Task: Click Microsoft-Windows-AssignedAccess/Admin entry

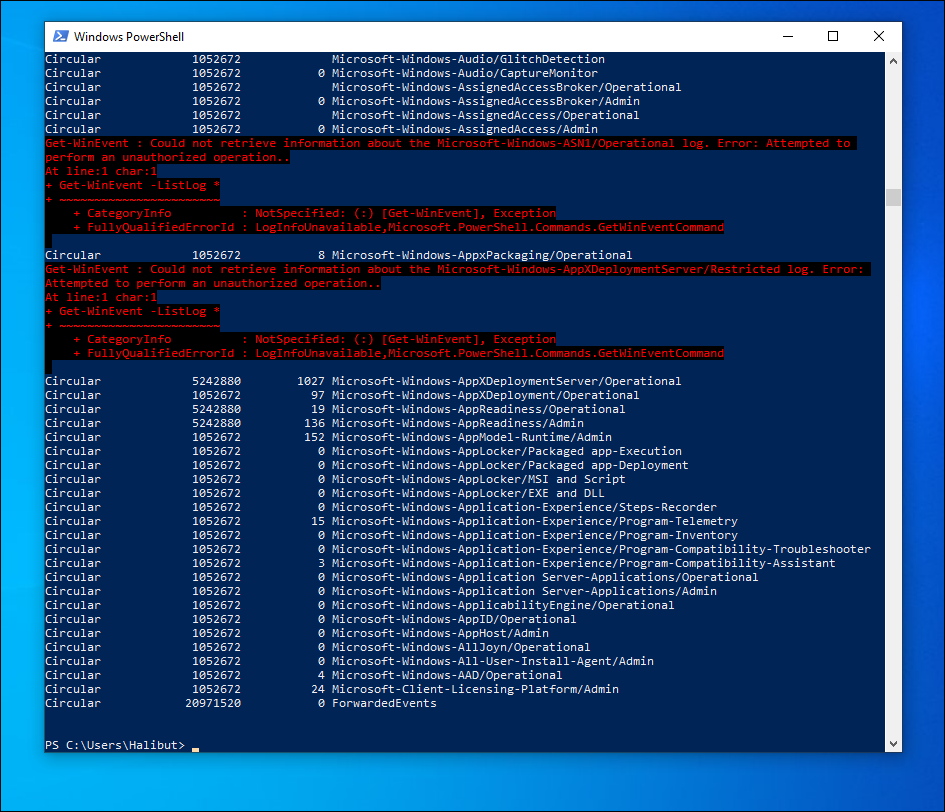Action: click(465, 129)
